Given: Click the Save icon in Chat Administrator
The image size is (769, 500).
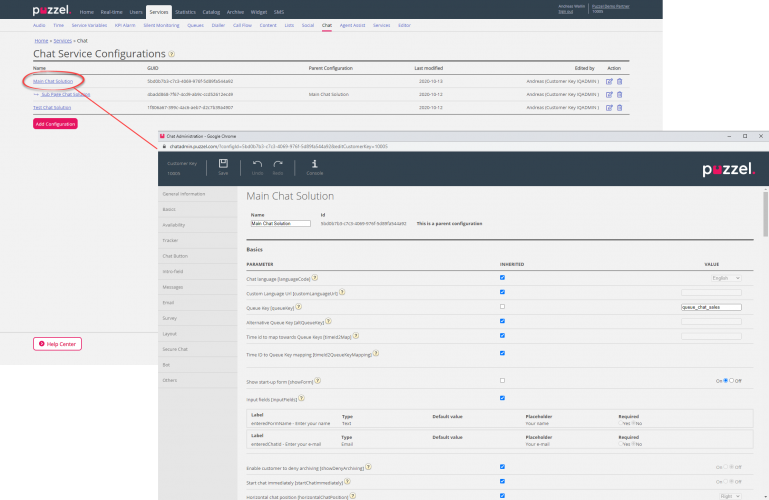Looking at the screenshot, I should click(x=223, y=164).
